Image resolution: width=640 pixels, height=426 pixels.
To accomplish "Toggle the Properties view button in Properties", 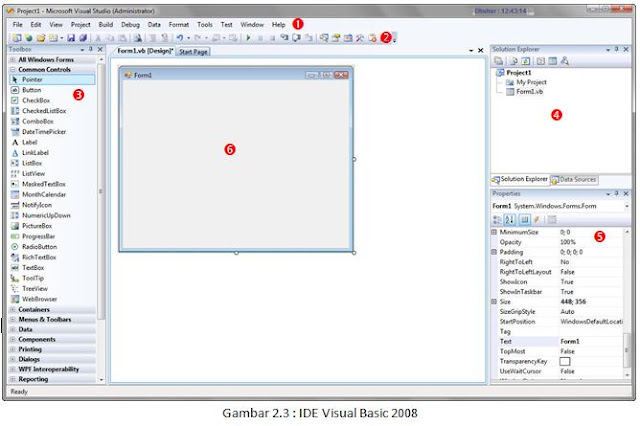I will 524,220.
